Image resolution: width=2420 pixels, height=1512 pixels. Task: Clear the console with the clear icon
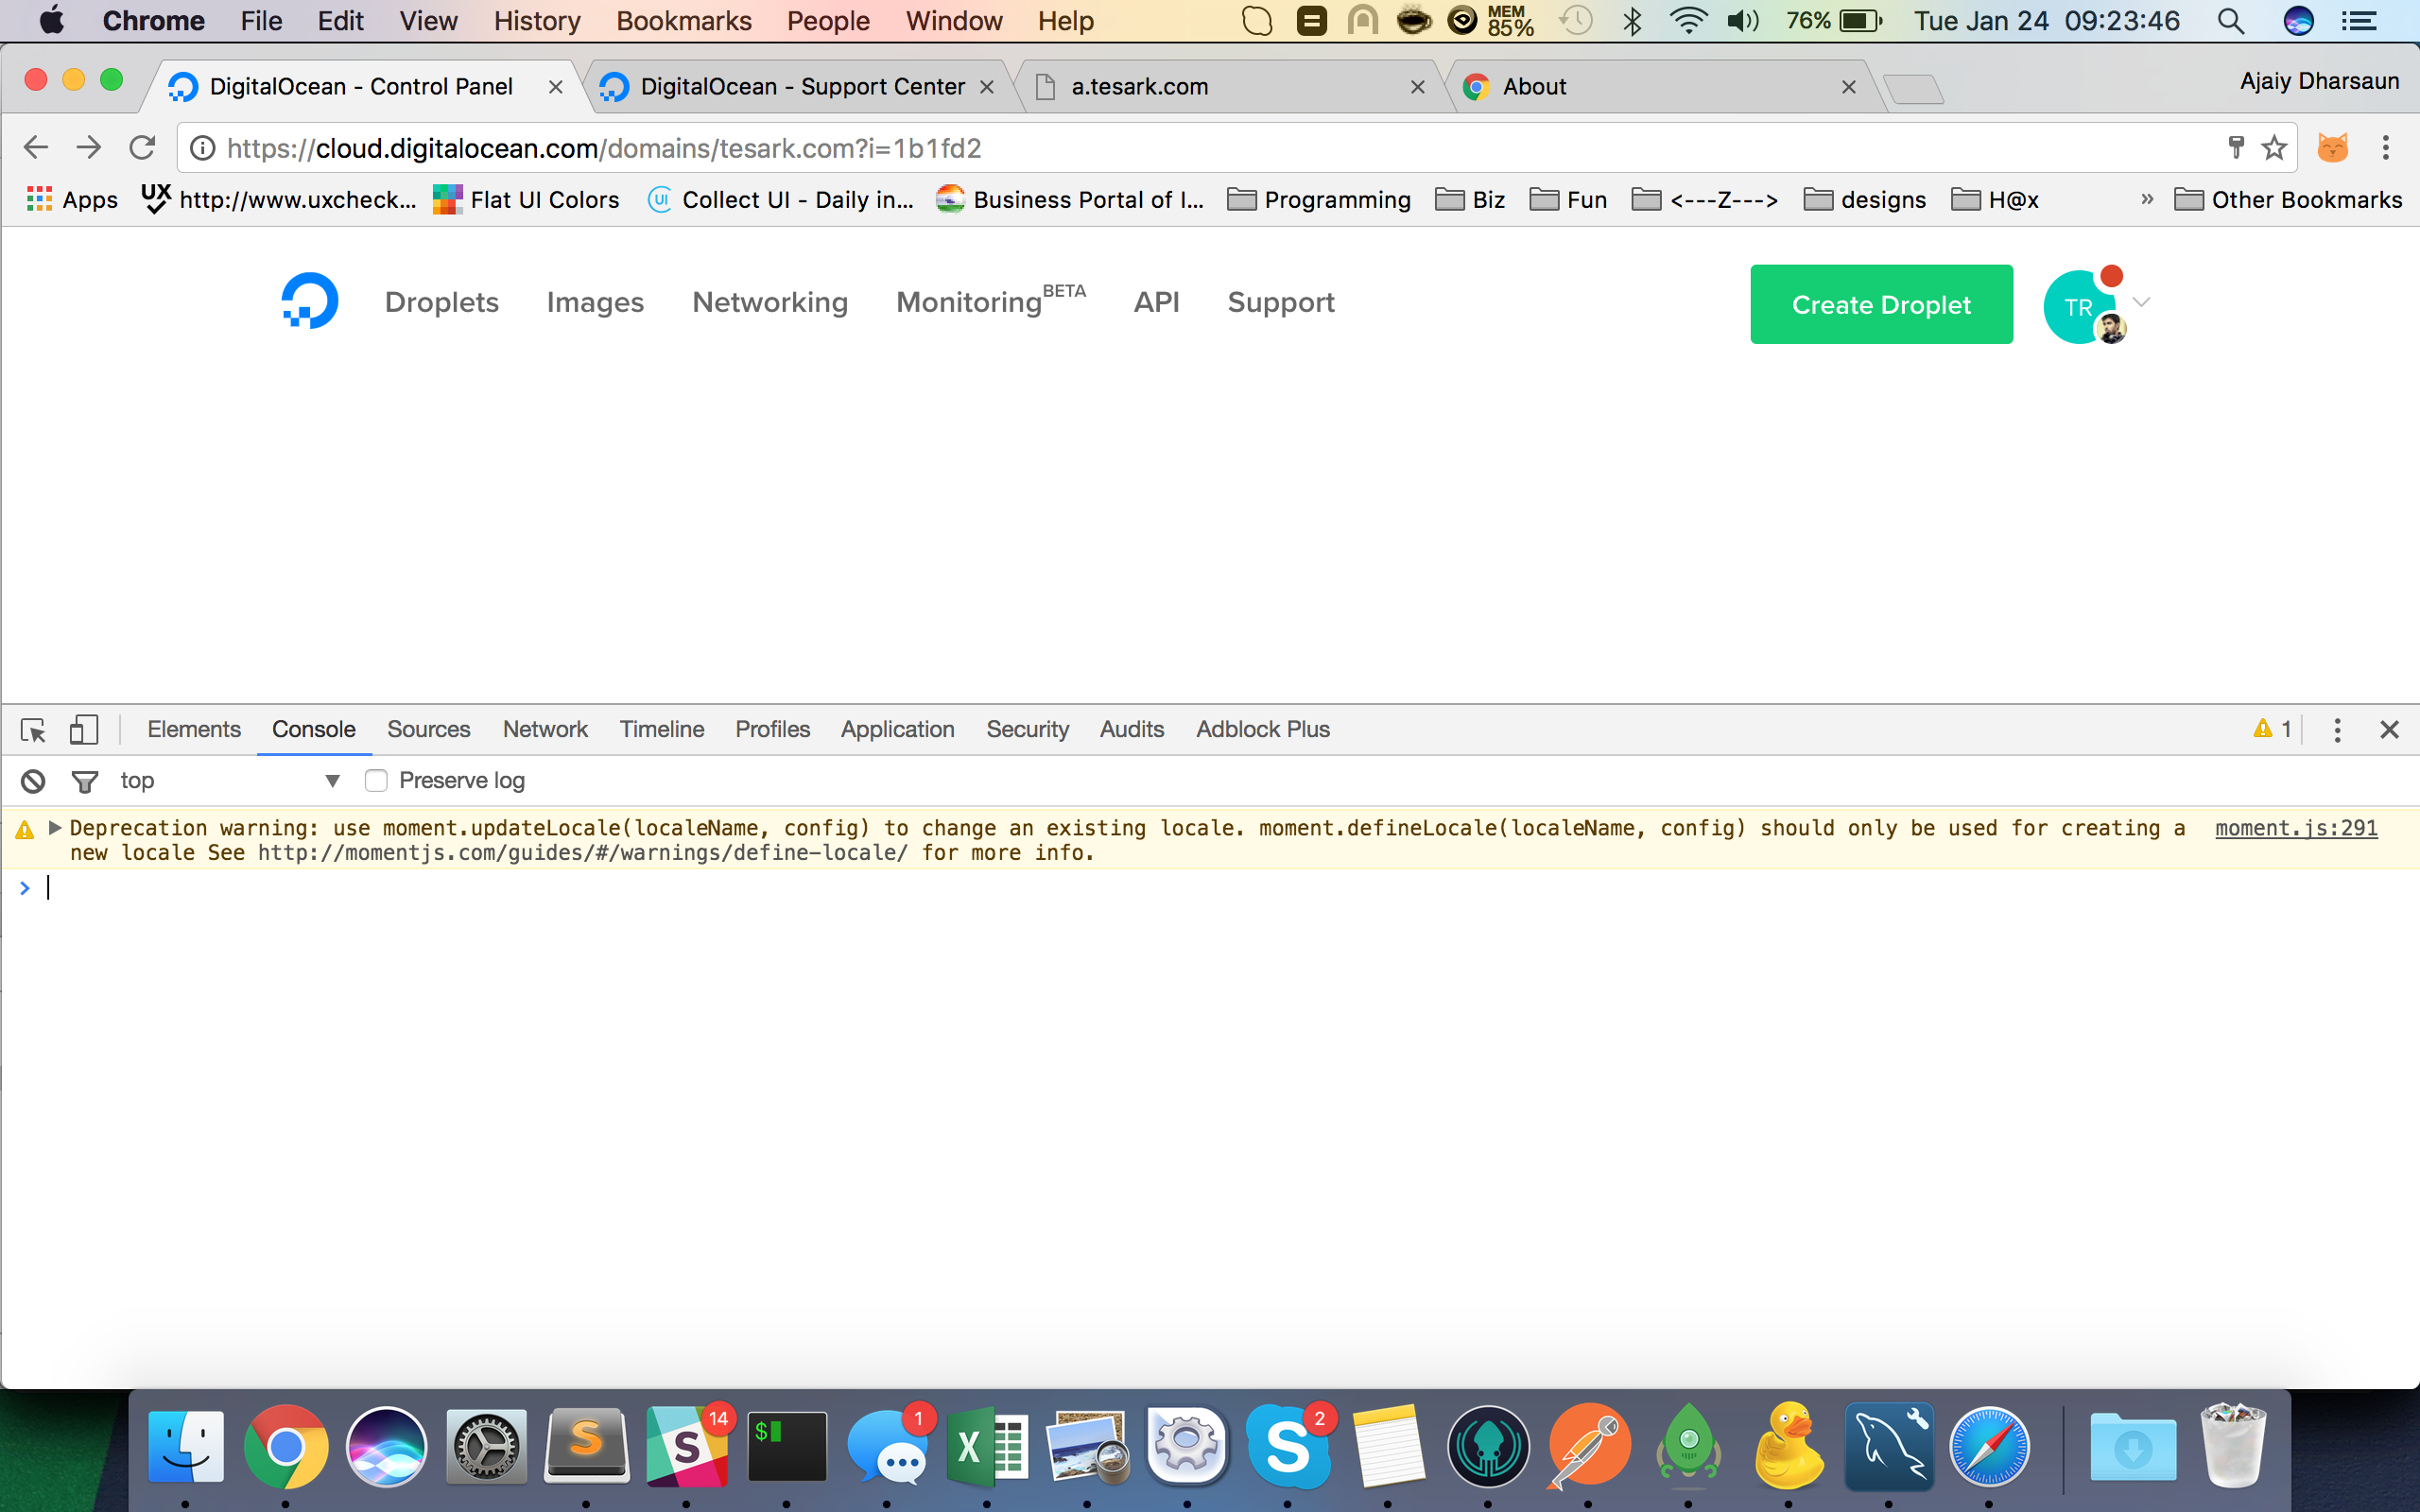33,781
